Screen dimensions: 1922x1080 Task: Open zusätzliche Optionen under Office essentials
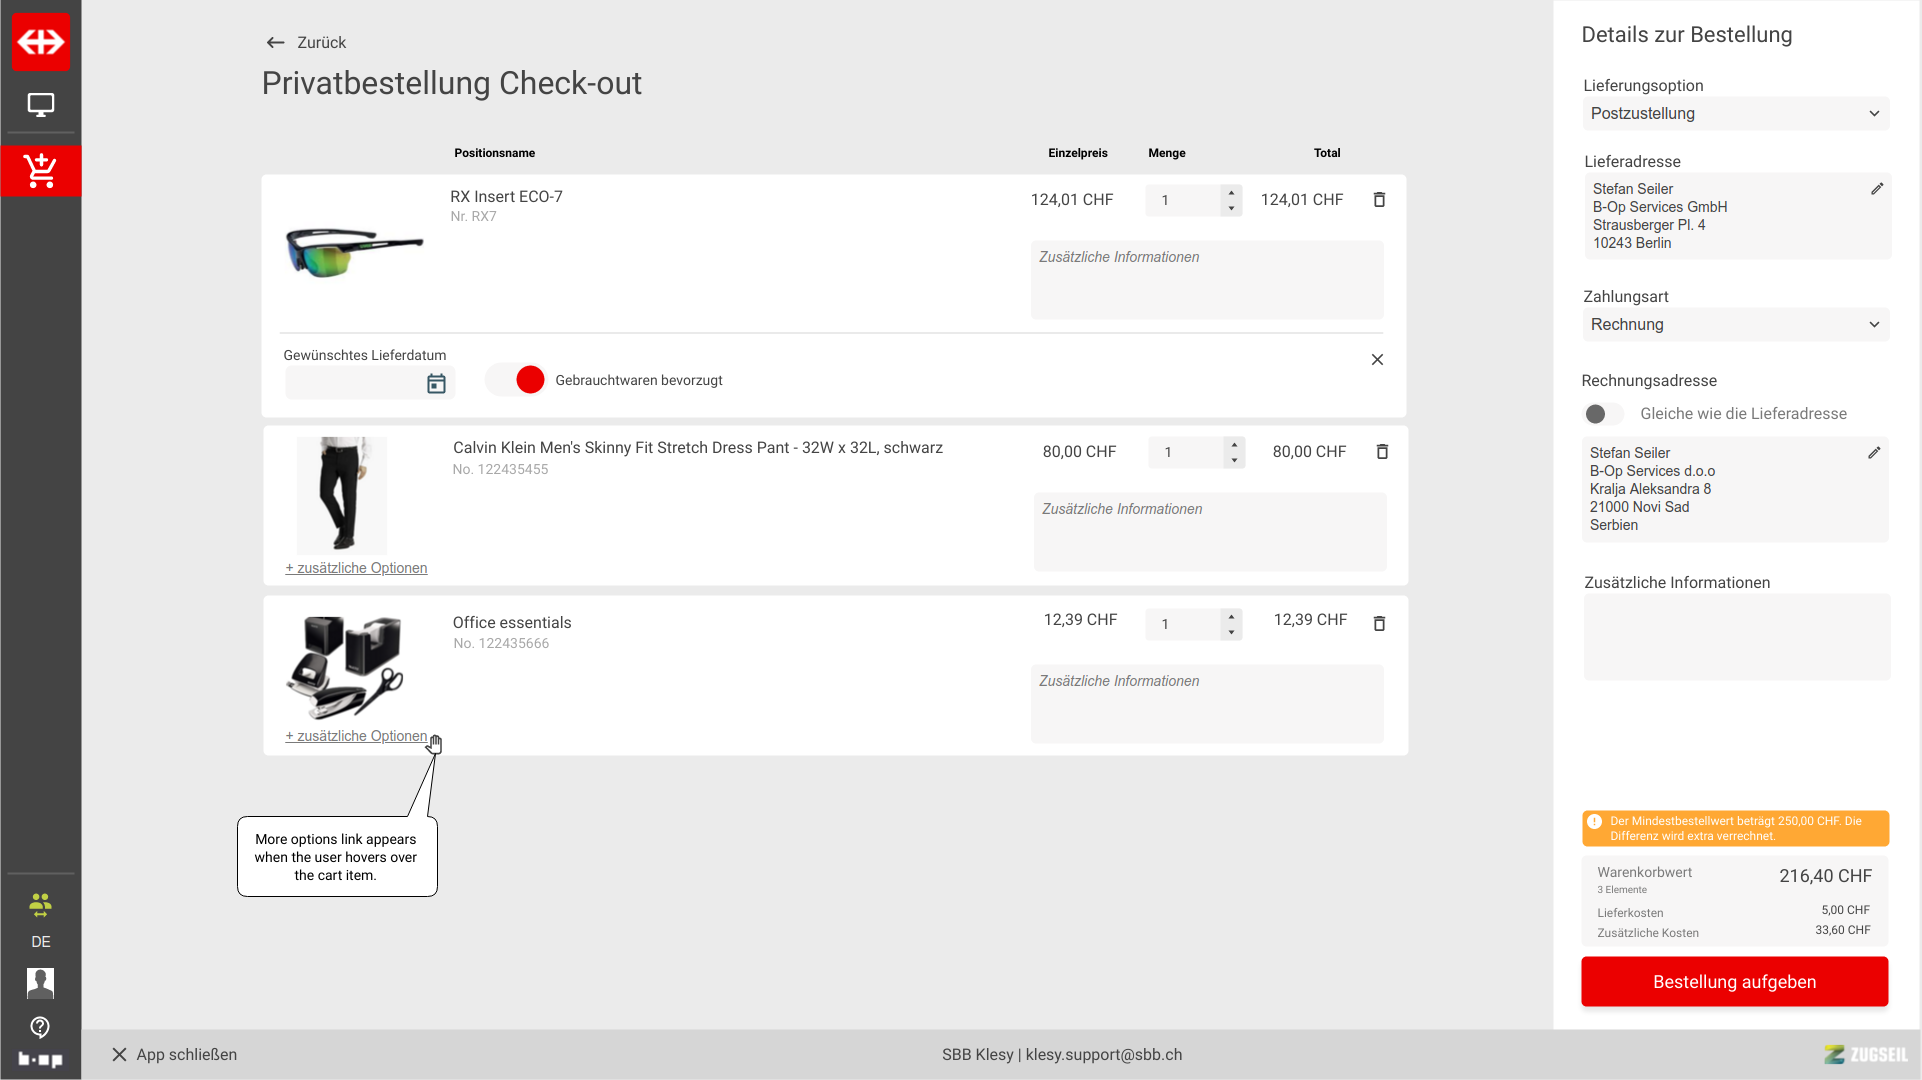coord(356,736)
